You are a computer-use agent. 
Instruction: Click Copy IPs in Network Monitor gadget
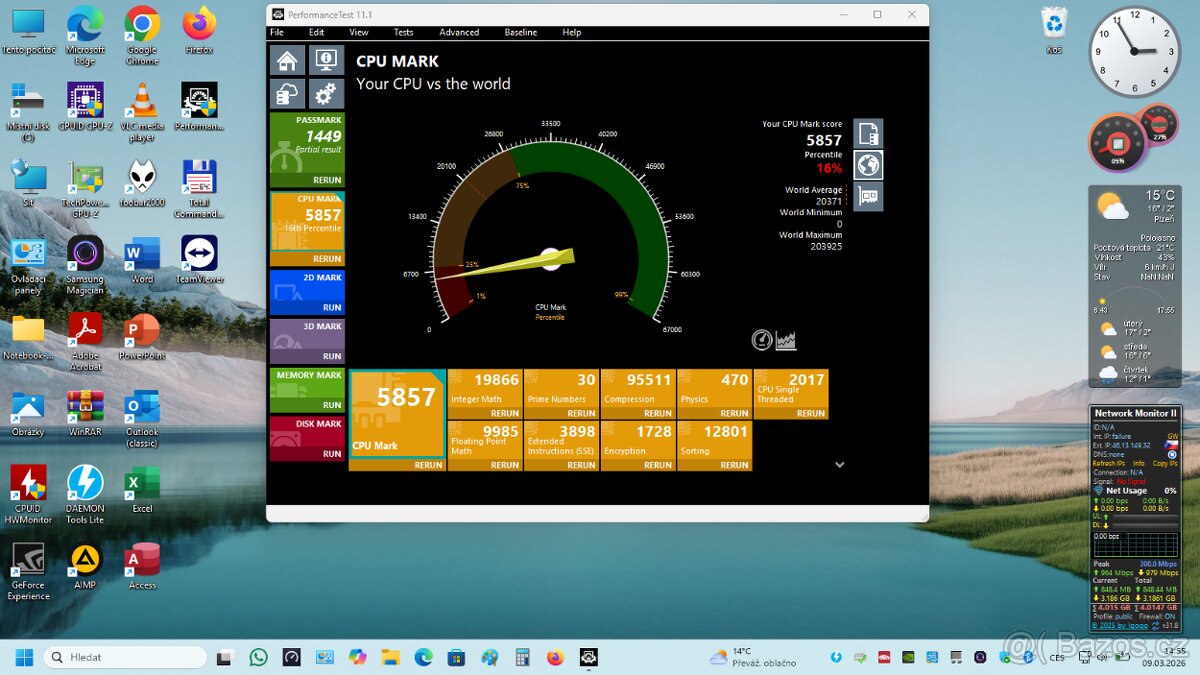pyautogui.click(x=1166, y=464)
